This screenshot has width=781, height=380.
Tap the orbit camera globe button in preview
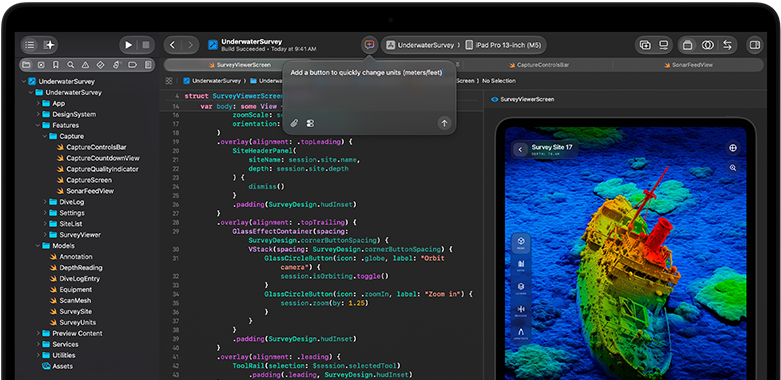[733, 148]
